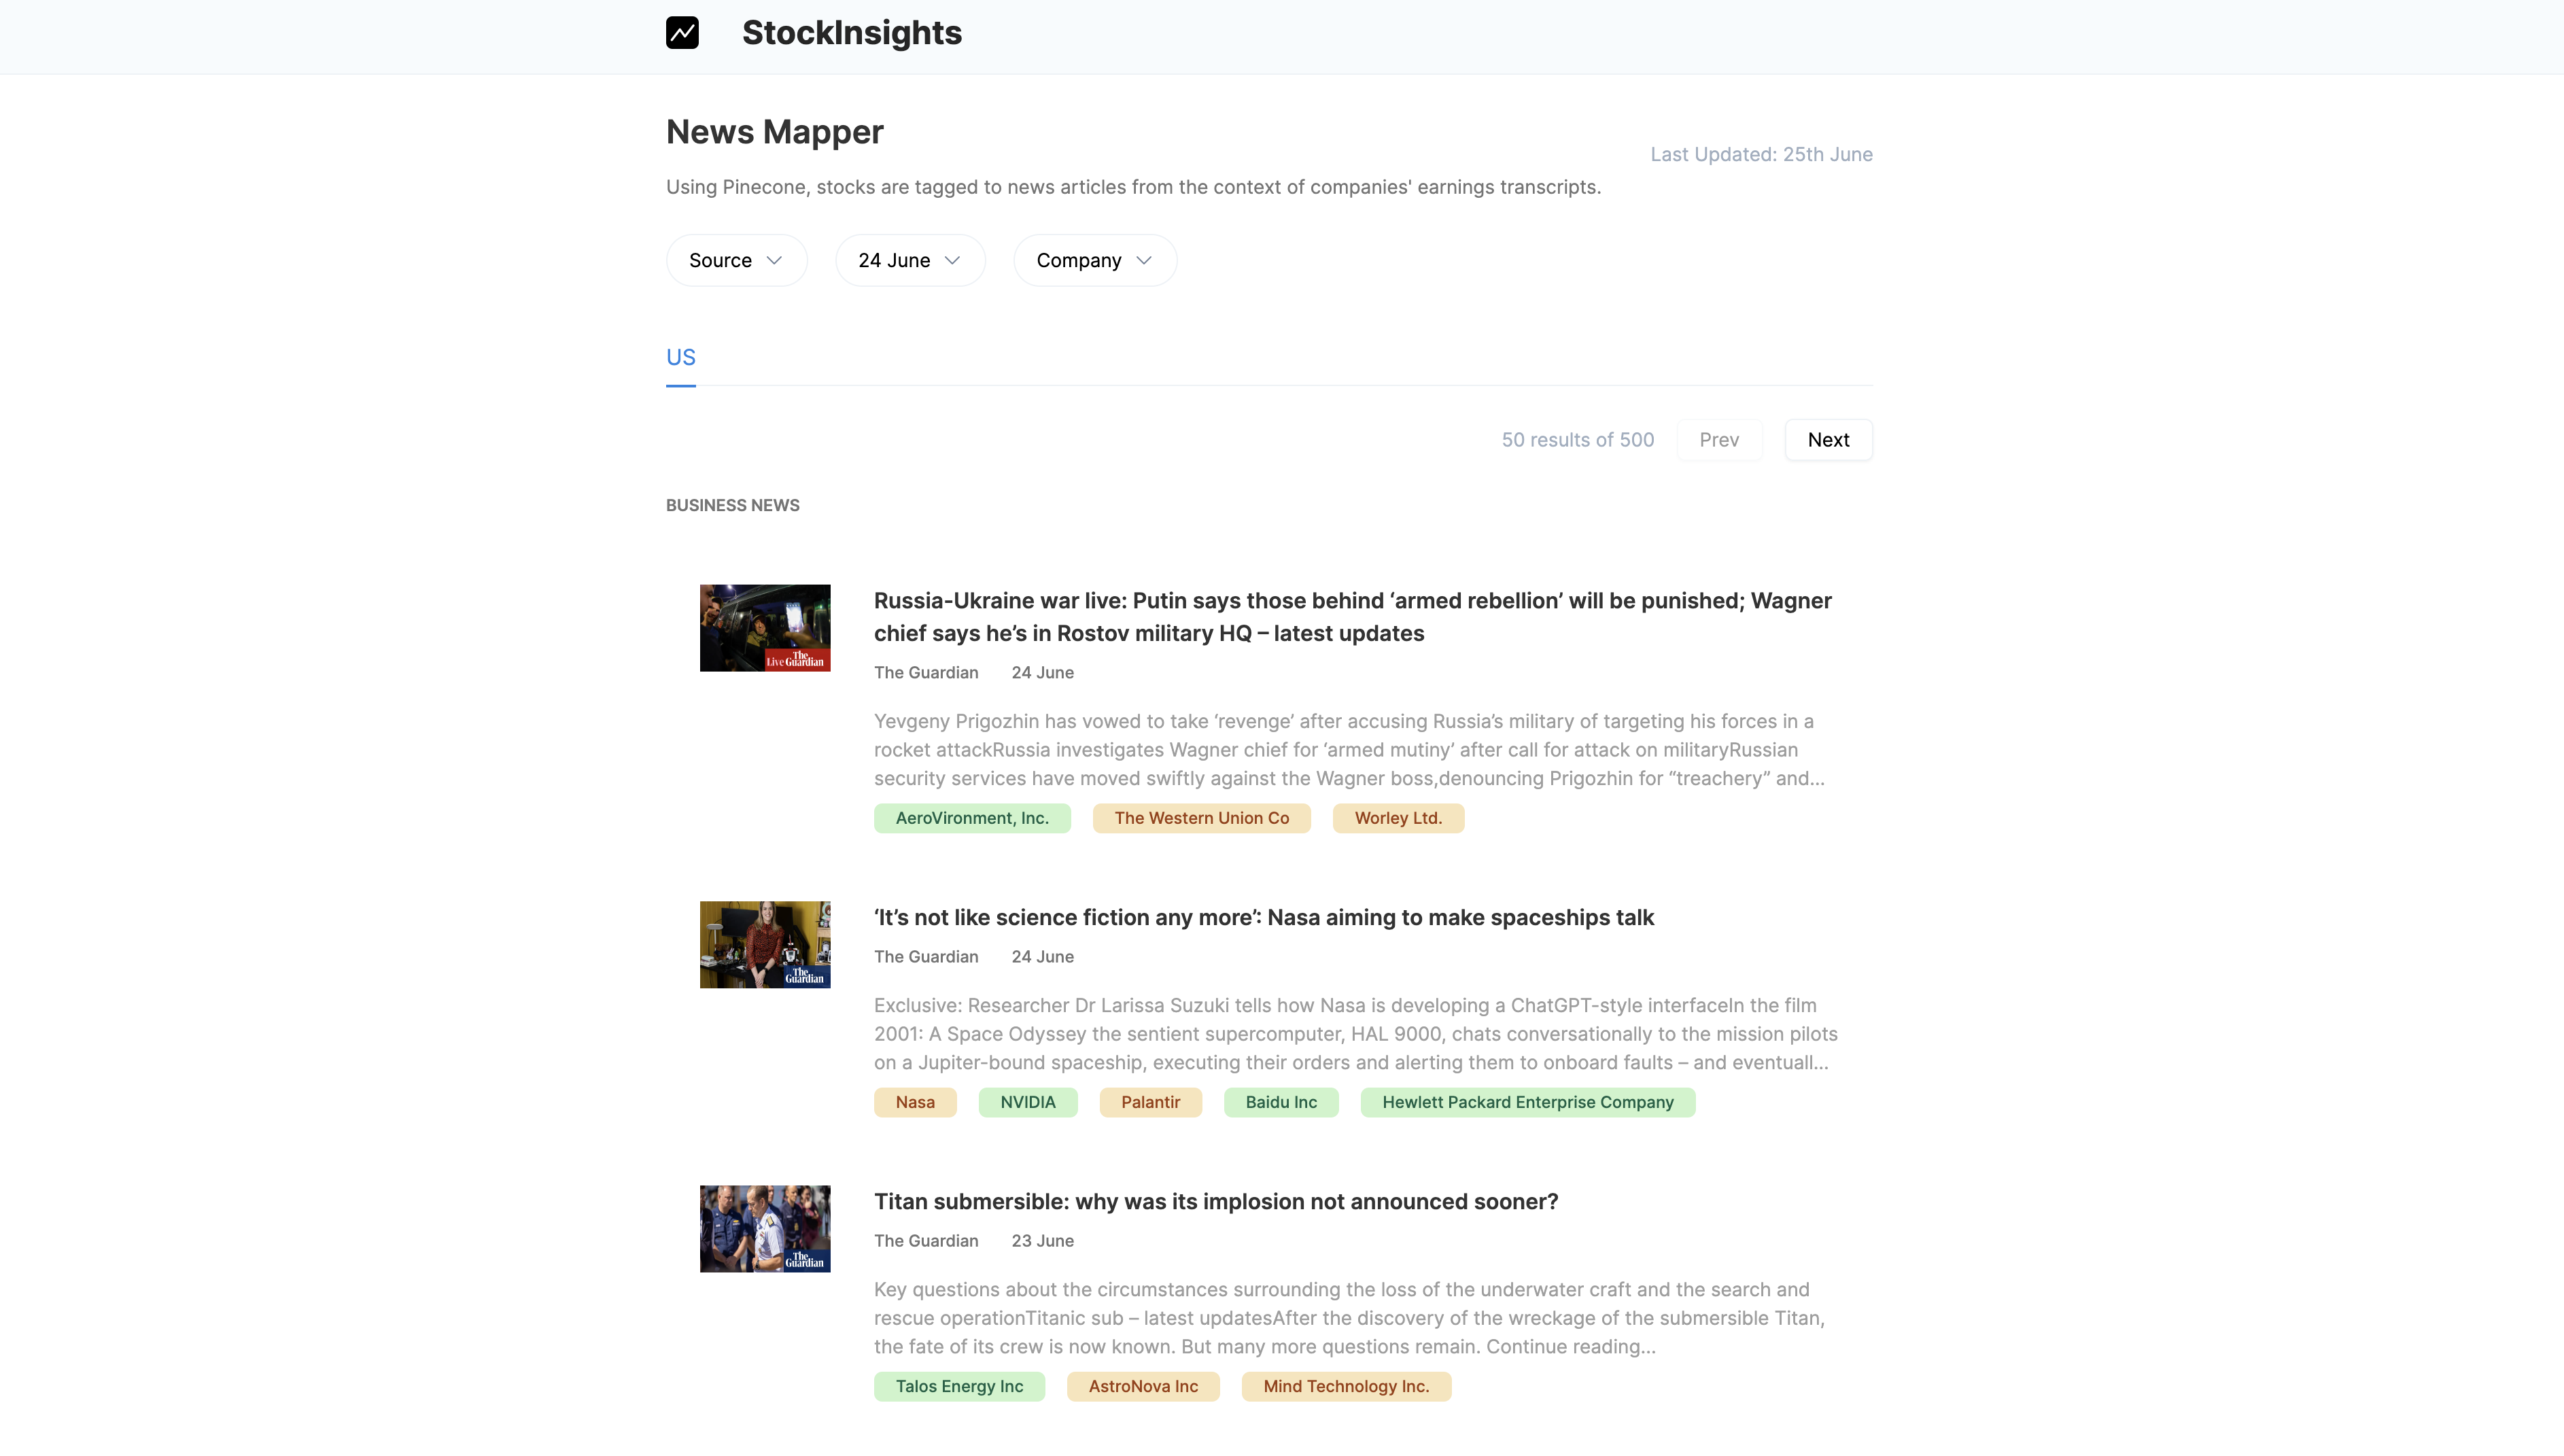Click the Russia-Ukraine article thumbnail image
The image size is (2564, 1456).
coord(764,628)
